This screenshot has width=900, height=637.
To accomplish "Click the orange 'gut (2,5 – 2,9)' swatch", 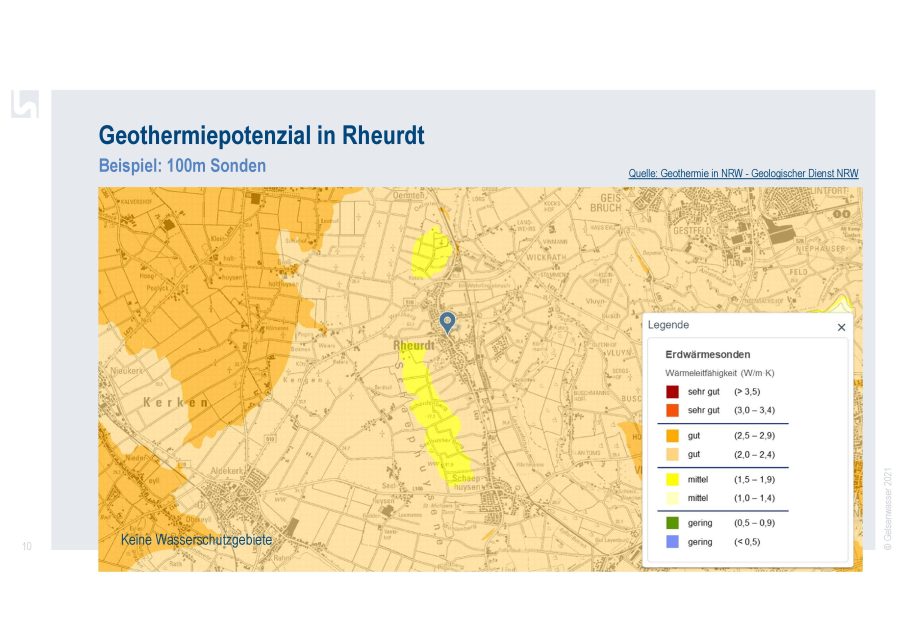I will click(672, 436).
